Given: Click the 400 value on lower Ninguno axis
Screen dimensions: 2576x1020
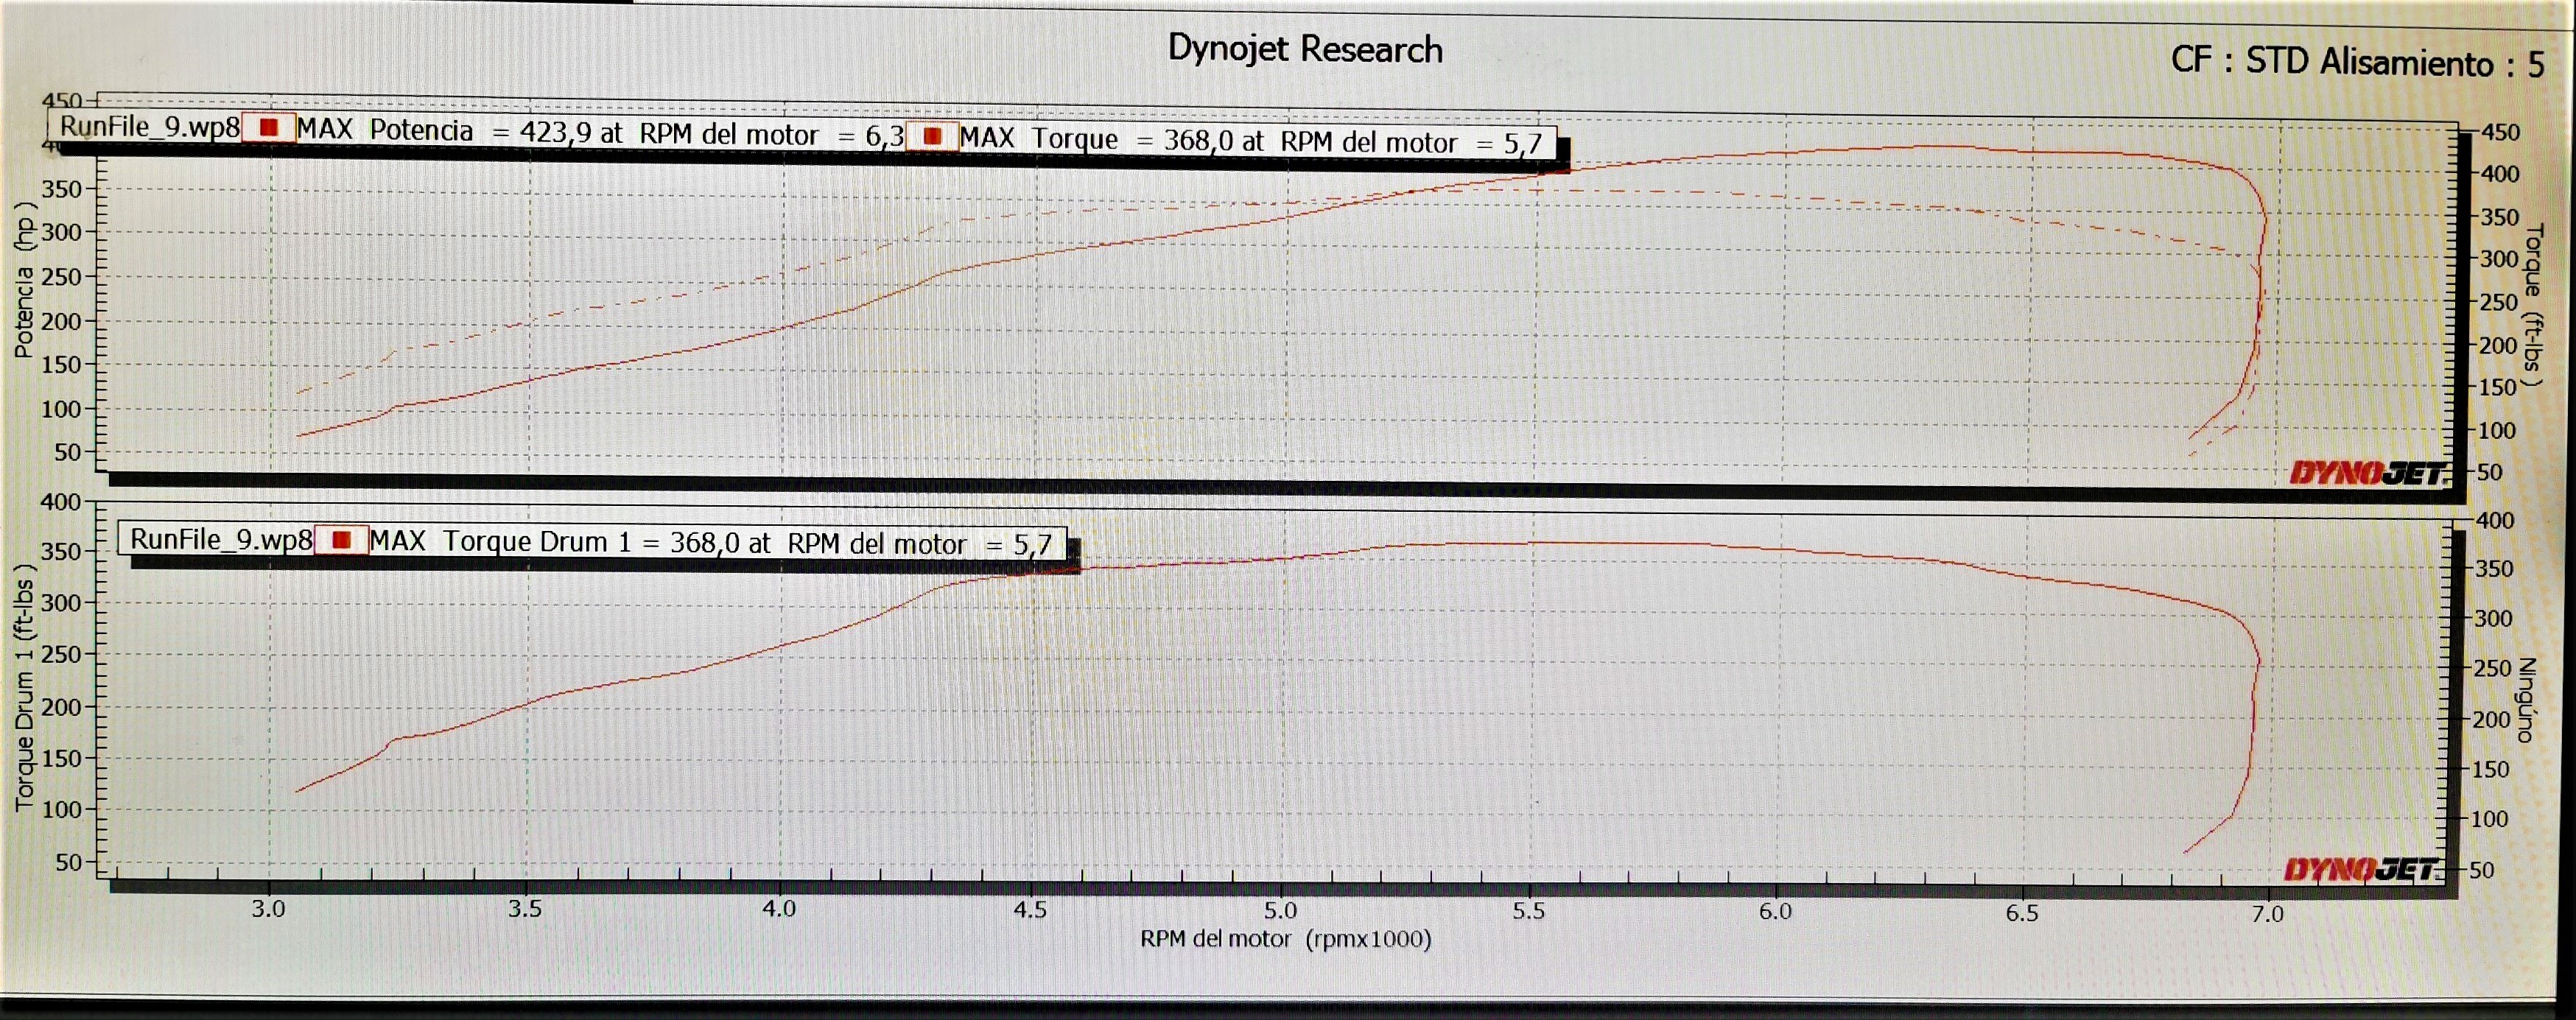Looking at the screenshot, I should pyautogui.click(x=2494, y=520).
